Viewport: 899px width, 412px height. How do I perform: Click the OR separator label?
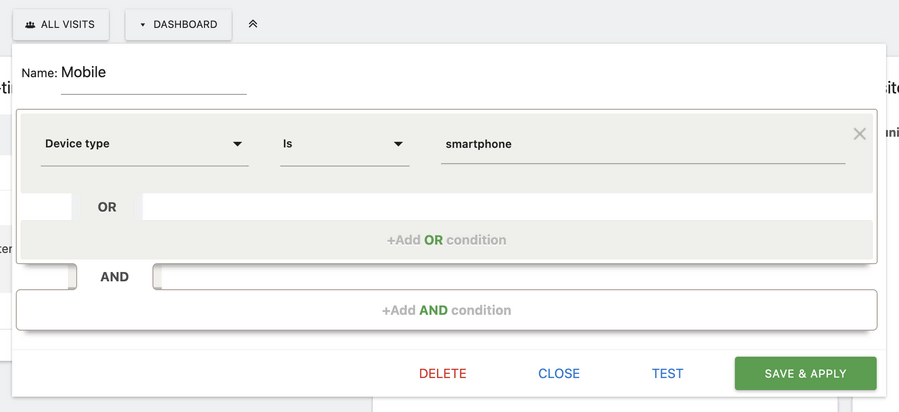107,207
